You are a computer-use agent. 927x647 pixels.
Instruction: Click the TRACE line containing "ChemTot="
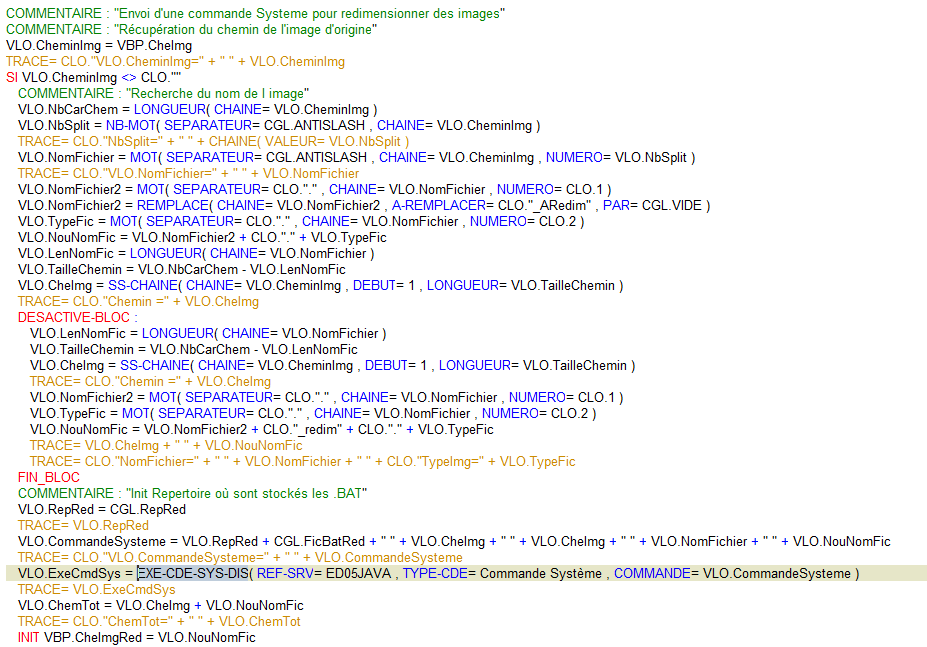click(159, 622)
